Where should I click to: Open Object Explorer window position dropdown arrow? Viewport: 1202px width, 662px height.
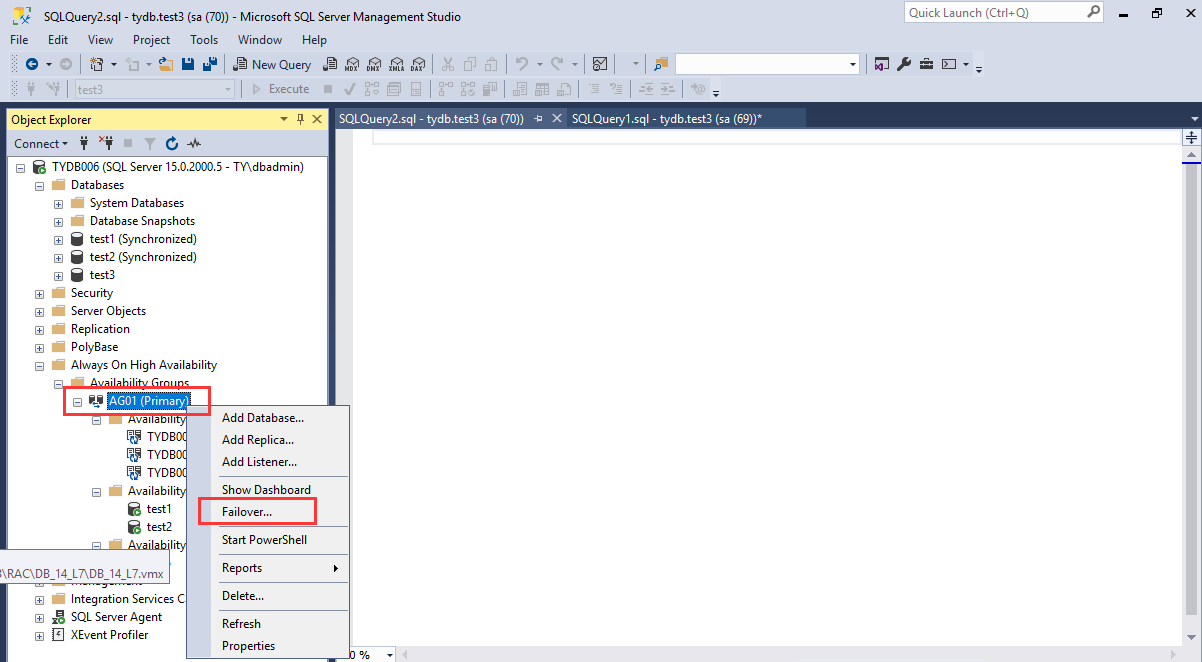pos(284,119)
